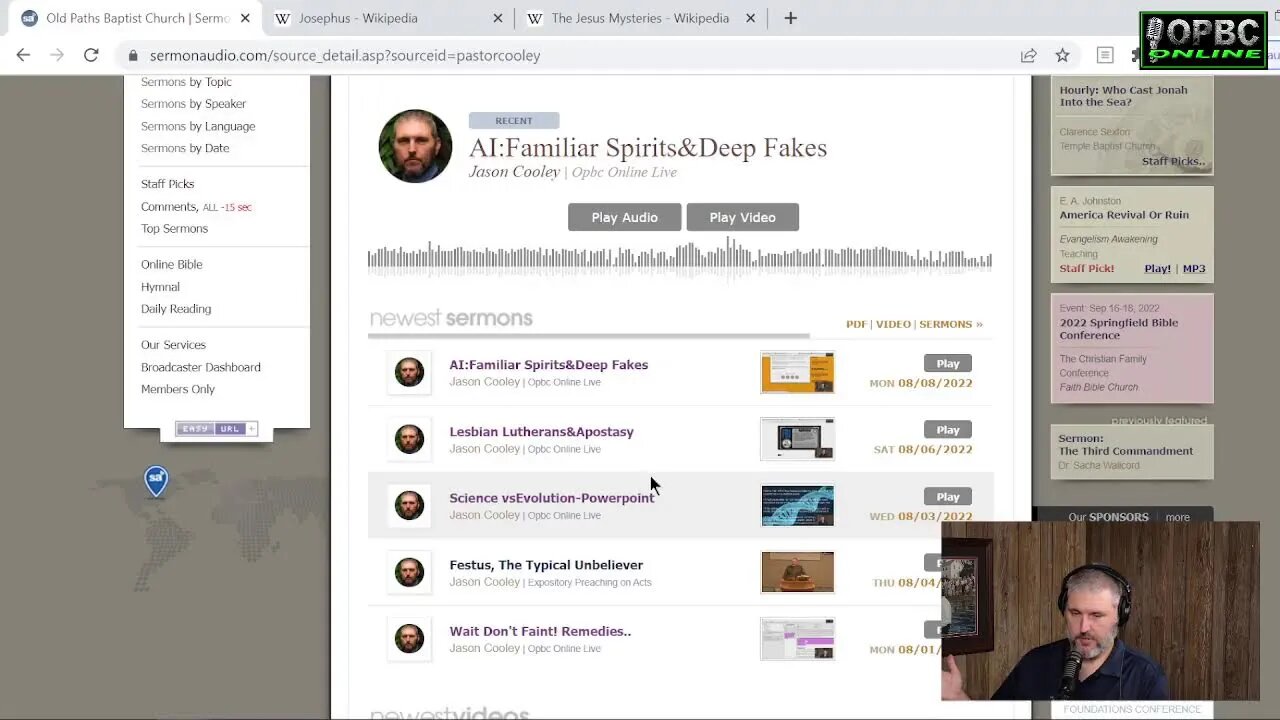Open Members Only
The width and height of the screenshot is (1280, 720).
[177, 389]
